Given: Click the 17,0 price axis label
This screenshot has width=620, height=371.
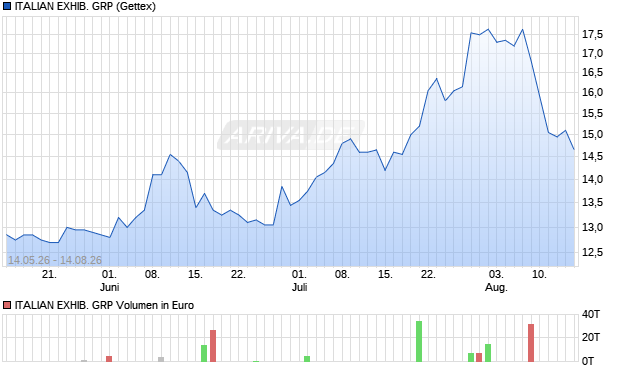Looking at the screenshot, I should point(592,53).
